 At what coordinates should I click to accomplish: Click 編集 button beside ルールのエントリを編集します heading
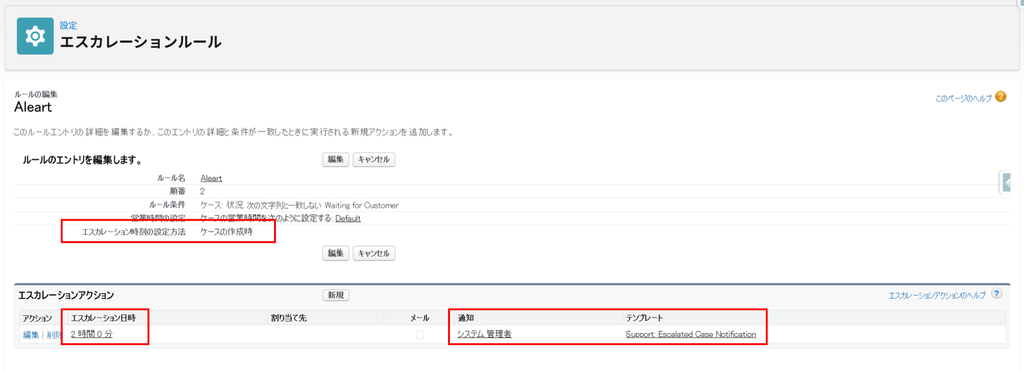pyautogui.click(x=336, y=160)
